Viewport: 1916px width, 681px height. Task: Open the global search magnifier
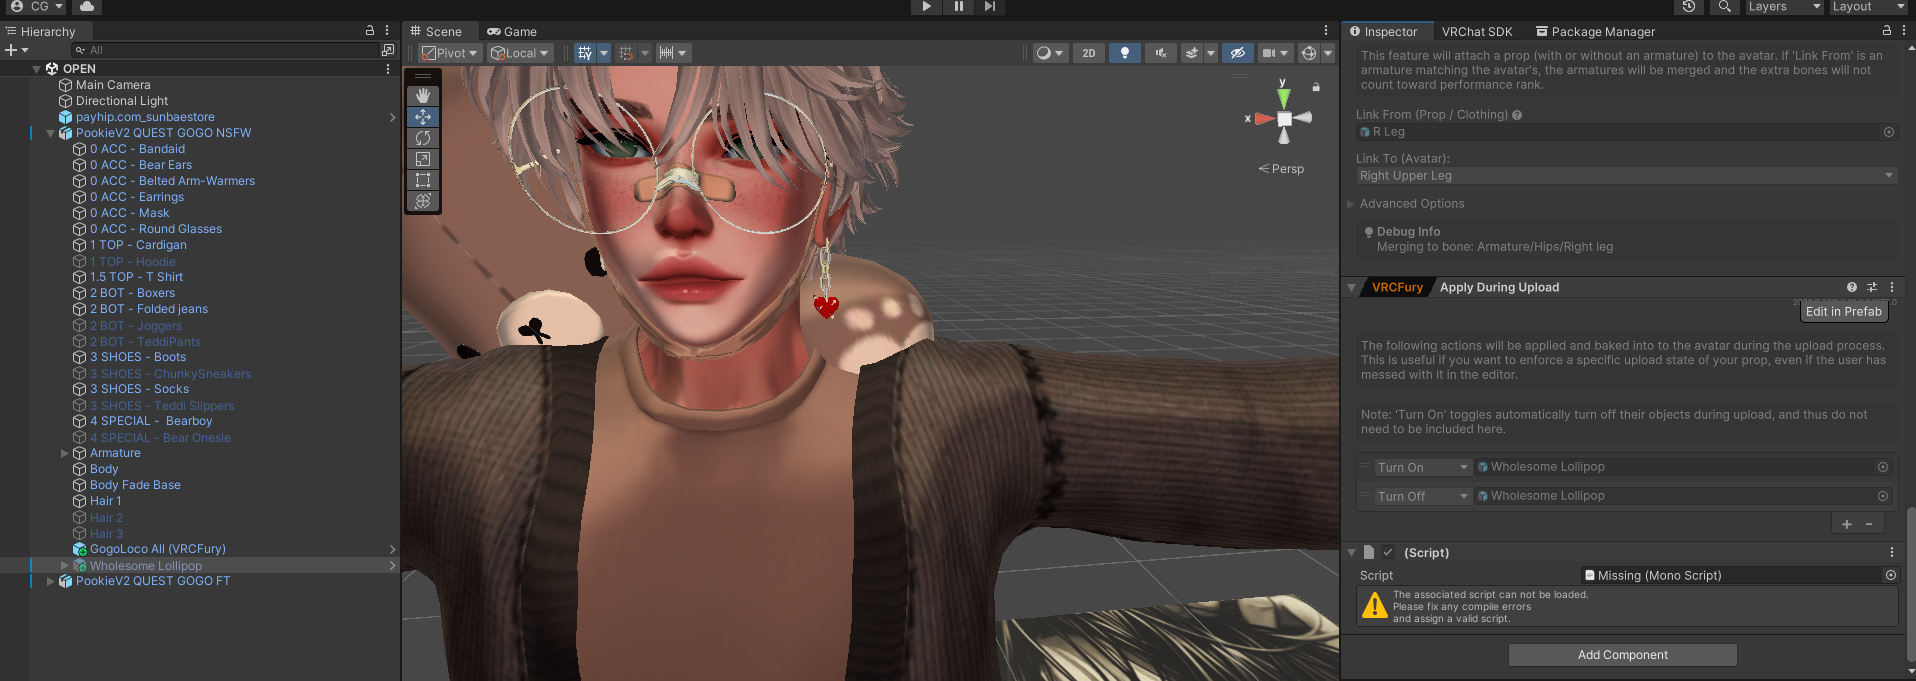click(x=1725, y=7)
